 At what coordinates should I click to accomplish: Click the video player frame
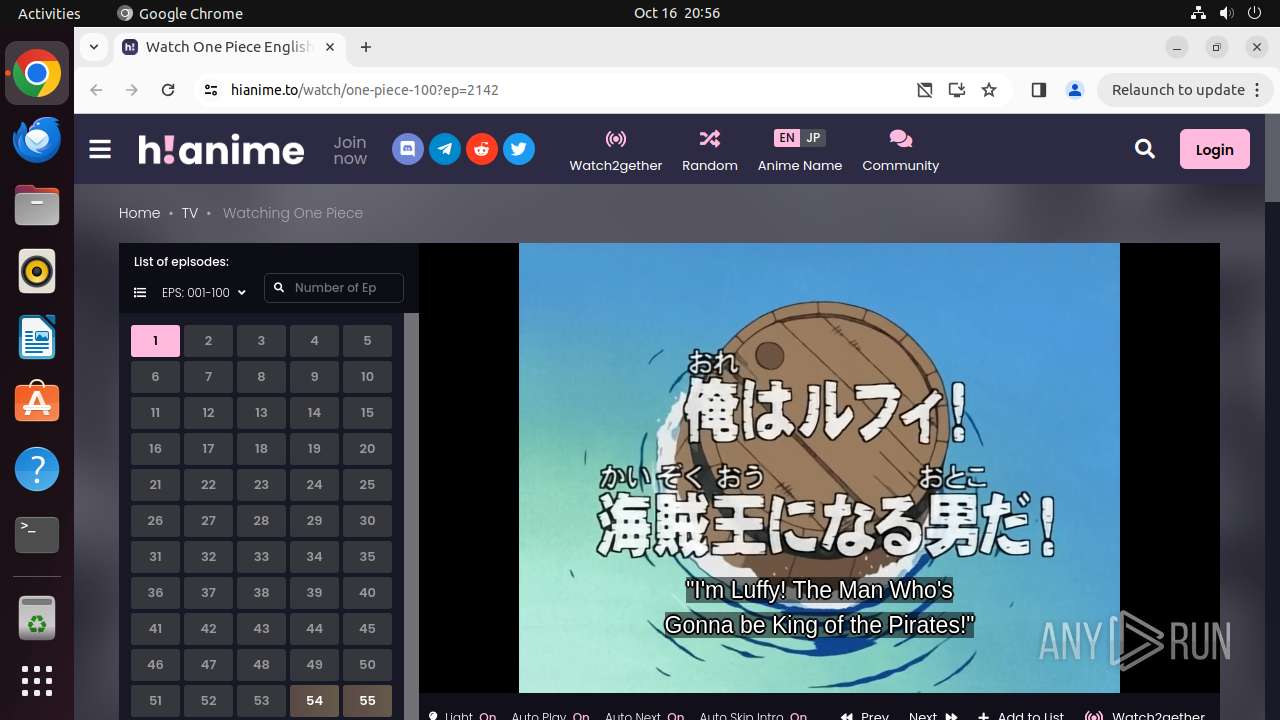[x=819, y=468]
